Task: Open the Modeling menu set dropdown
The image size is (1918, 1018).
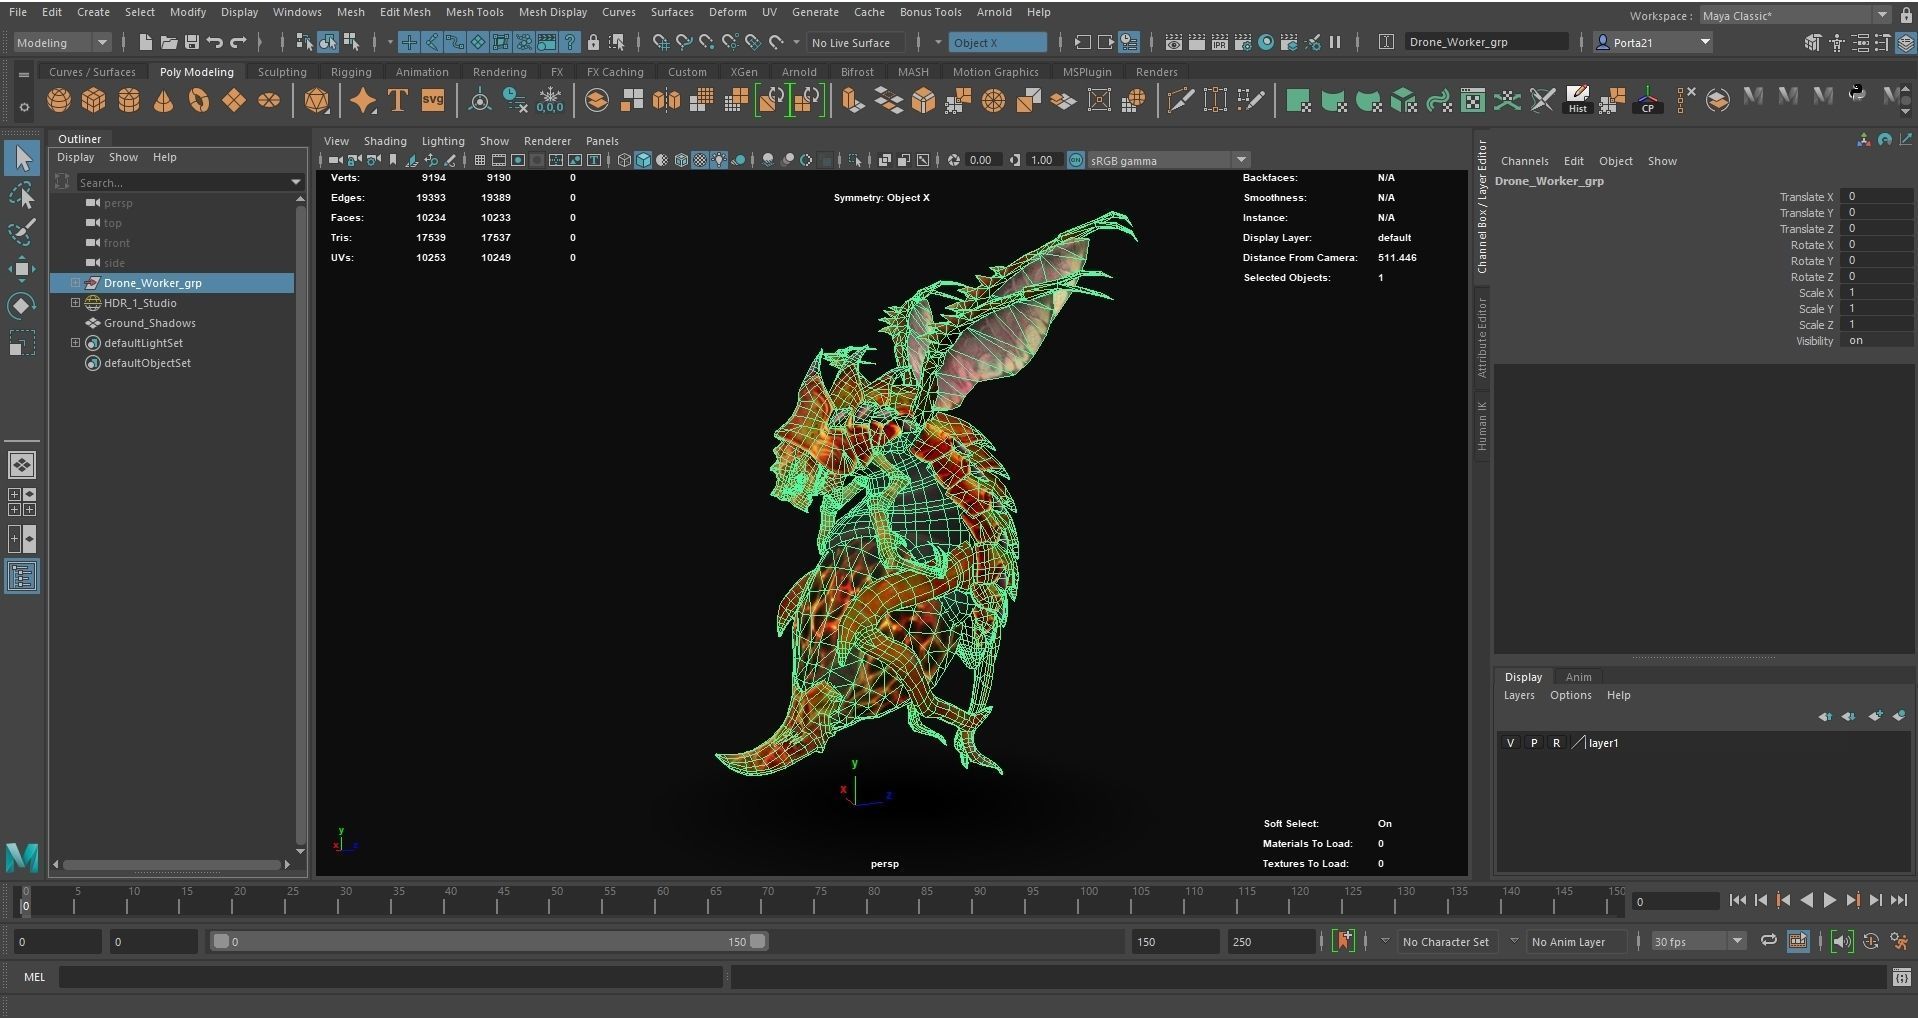Action: click(x=62, y=42)
